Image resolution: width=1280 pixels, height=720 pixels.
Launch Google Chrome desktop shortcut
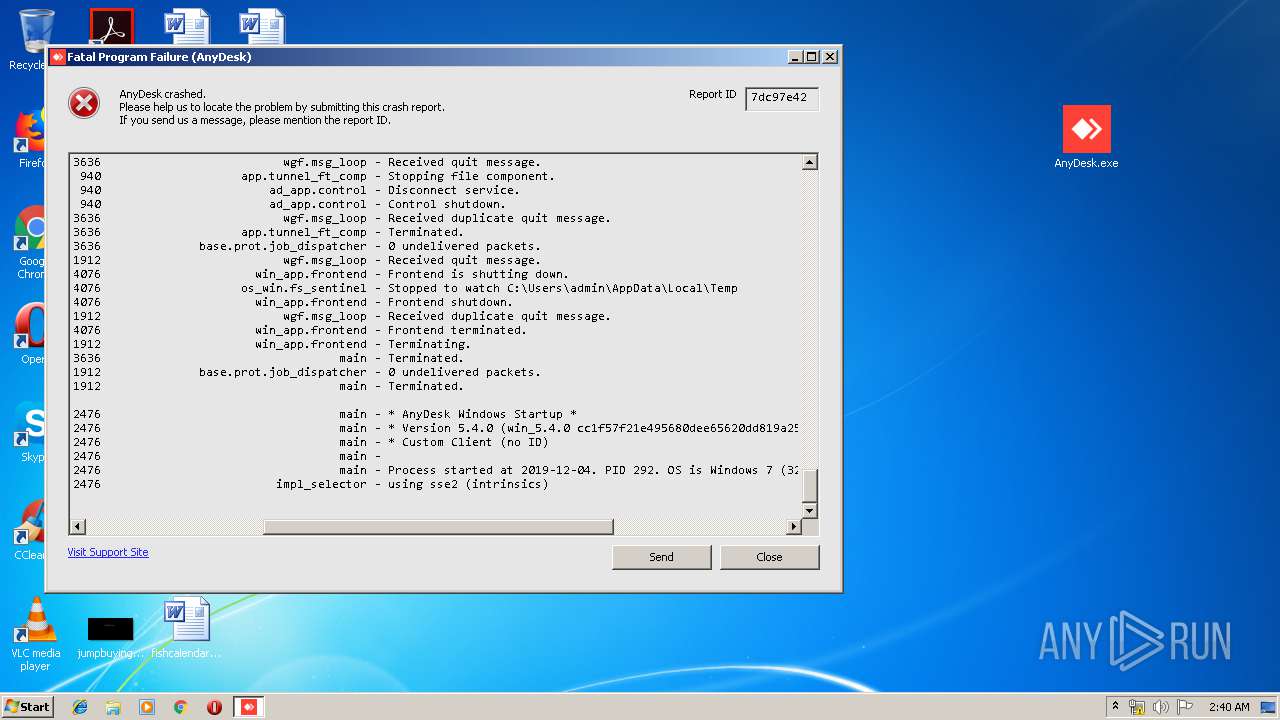click(30, 243)
